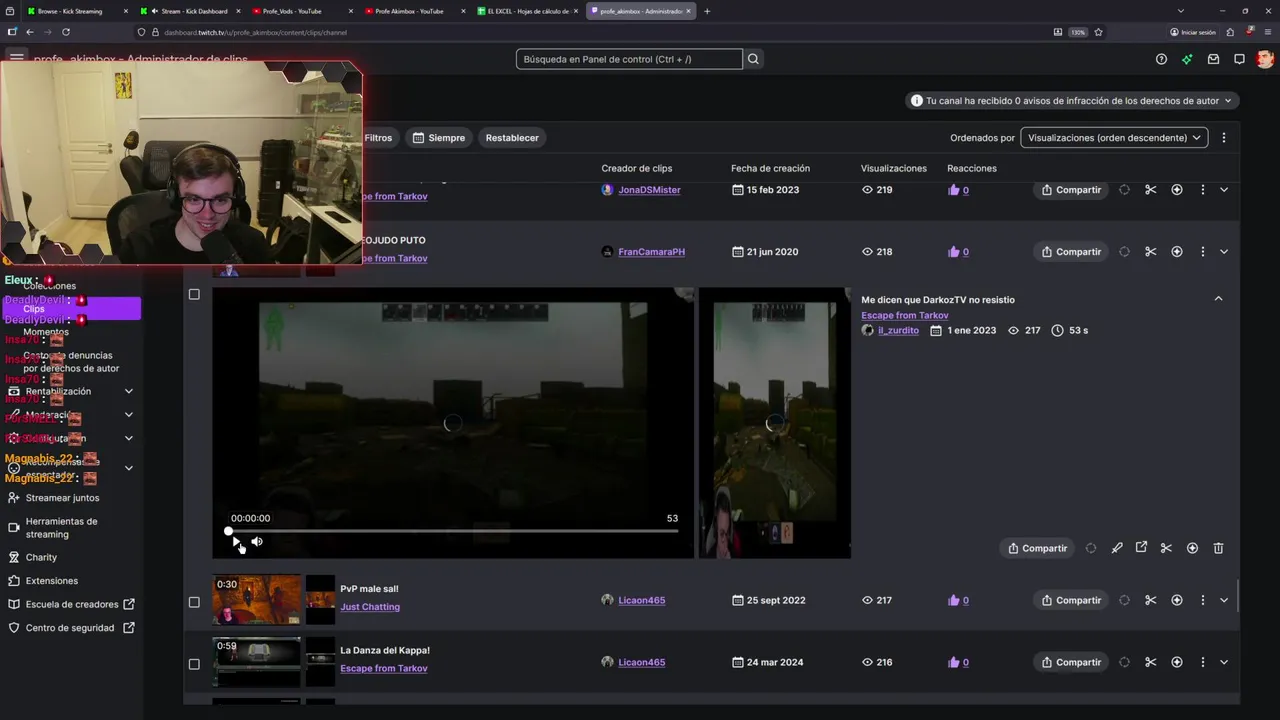Open Streamear juntos in sidebar

pyautogui.click(x=62, y=498)
